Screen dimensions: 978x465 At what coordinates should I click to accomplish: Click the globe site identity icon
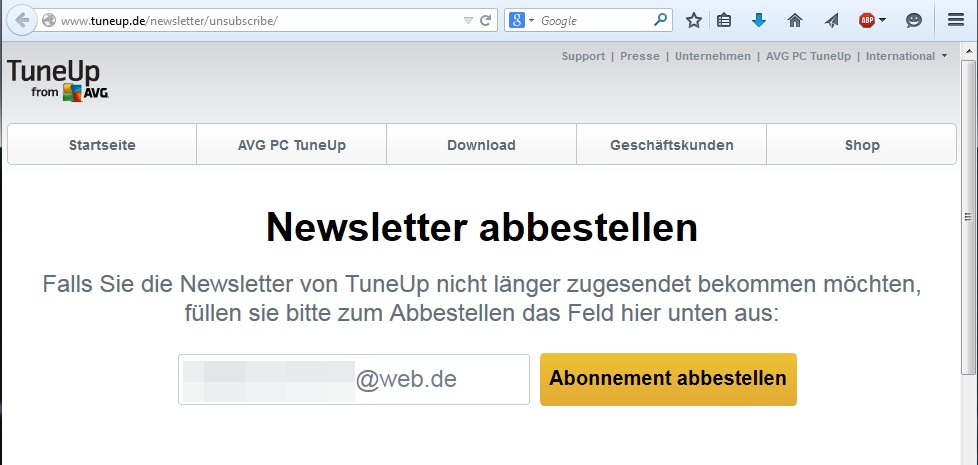49,21
